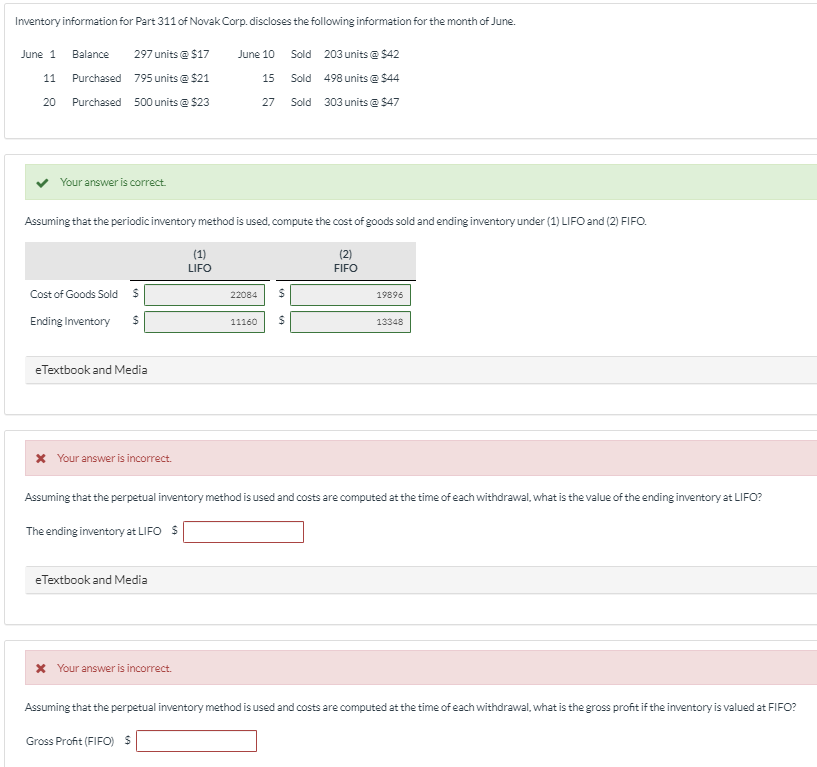Click the green checkmark success icon

tap(42, 183)
